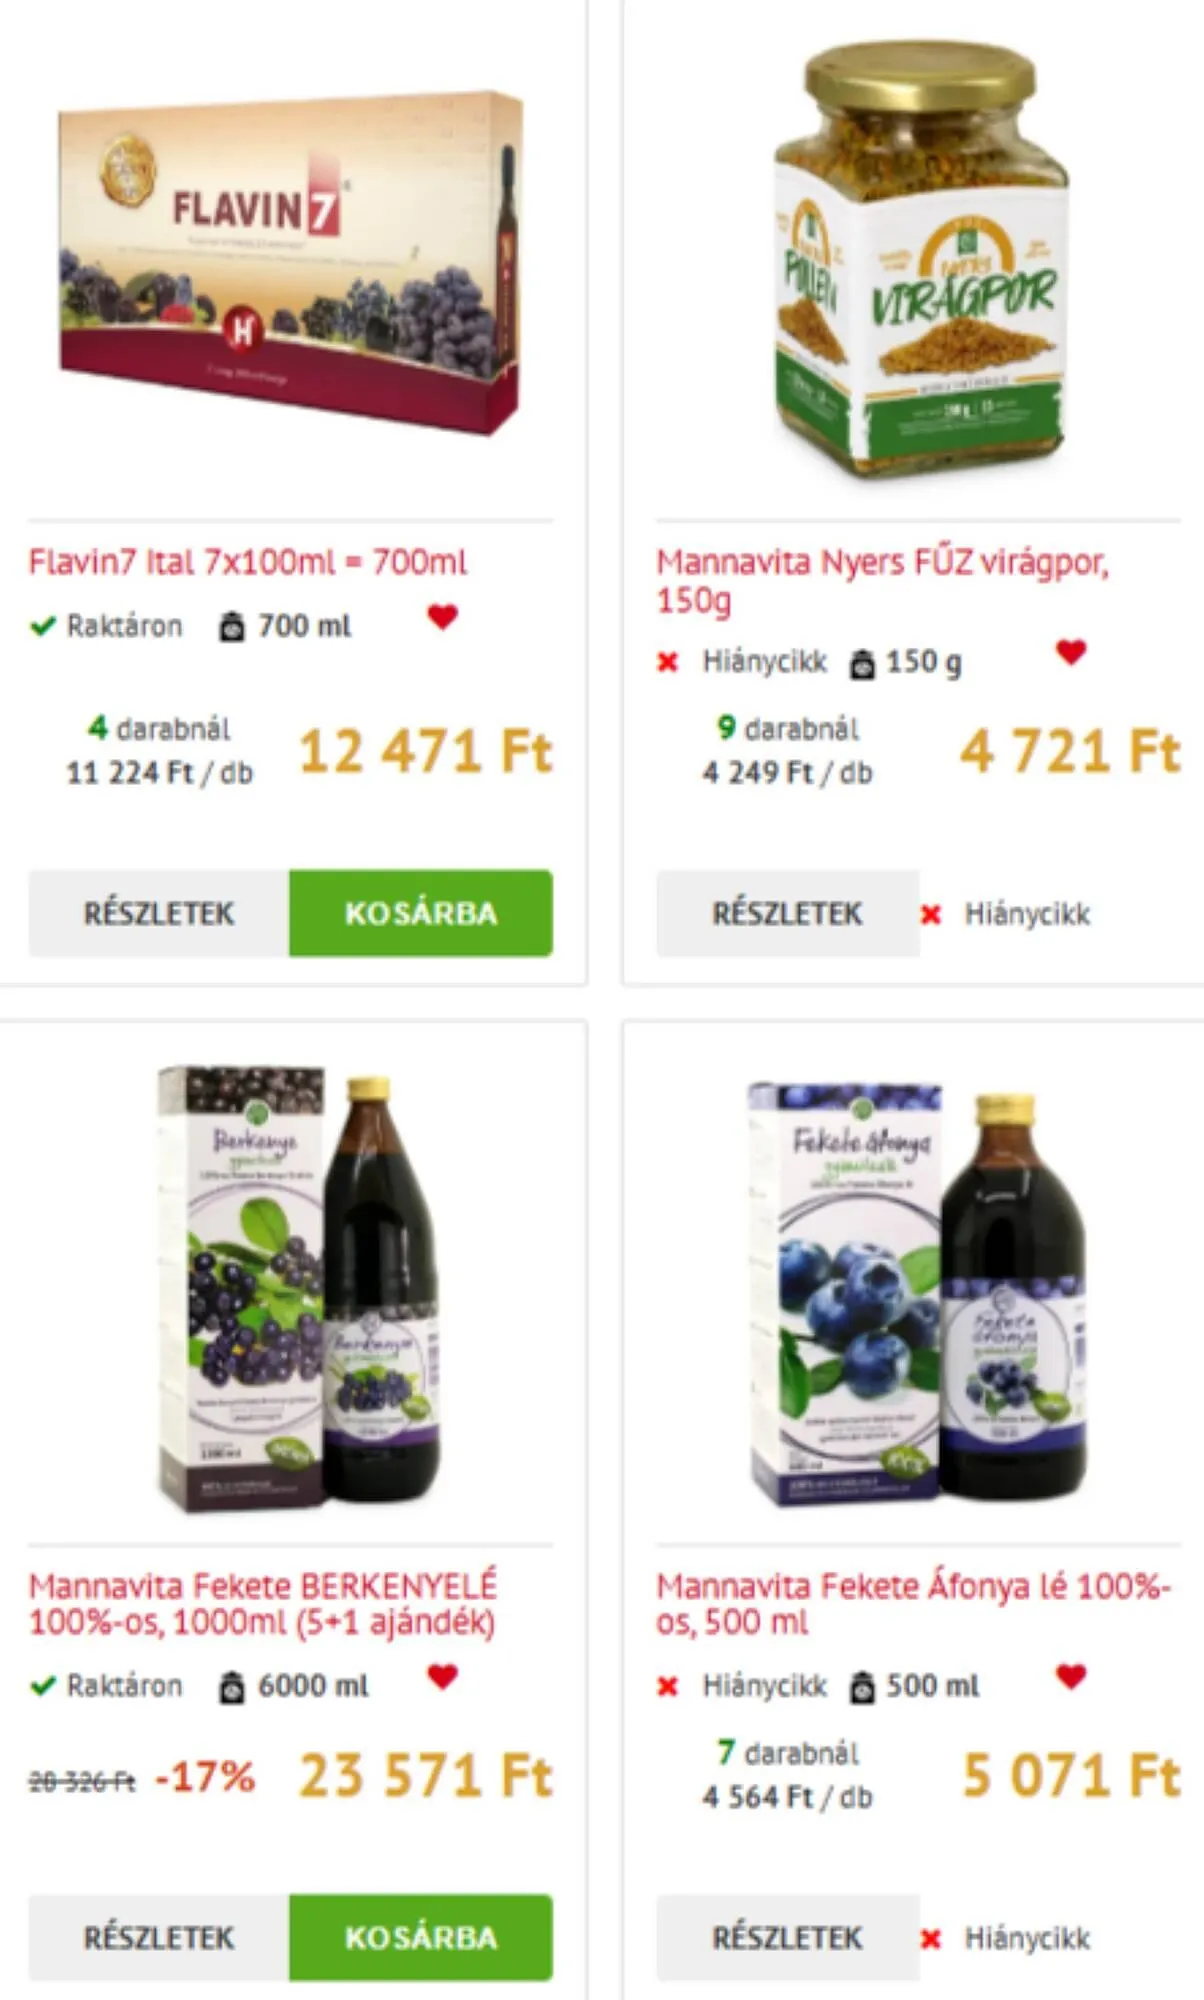Add Flavin7 Ital to favorites with heart icon
Image resolution: width=1204 pixels, height=2000 pixels.
(x=442, y=617)
